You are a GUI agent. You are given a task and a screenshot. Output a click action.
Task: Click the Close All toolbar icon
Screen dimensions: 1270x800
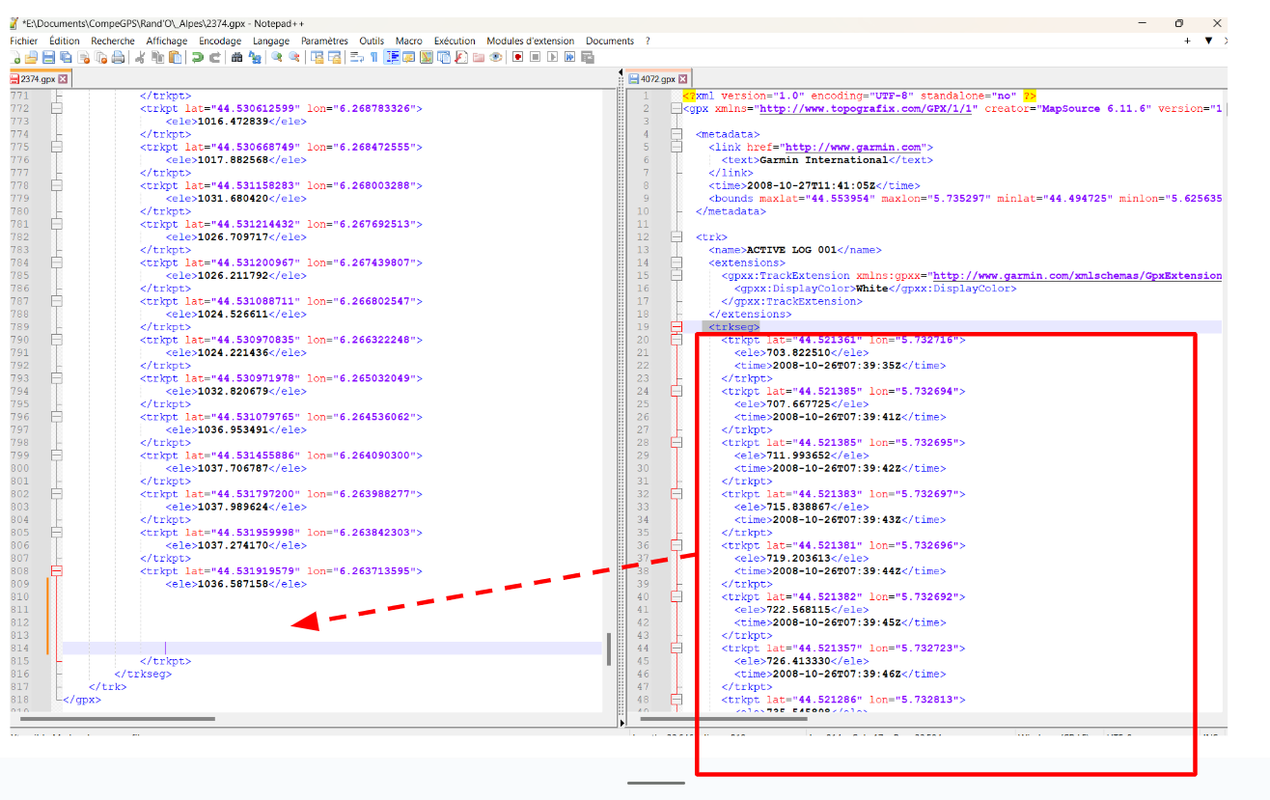pyautogui.click(x=100, y=58)
